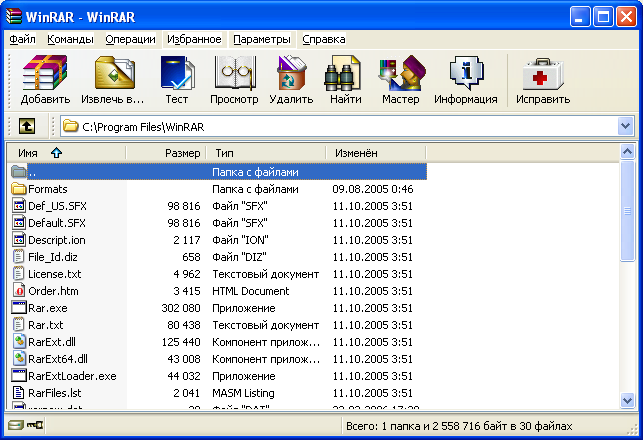This screenshot has height=440, width=643.
Task: Click the File_Id.diz file icon
Action: click(x=18, y=257)
